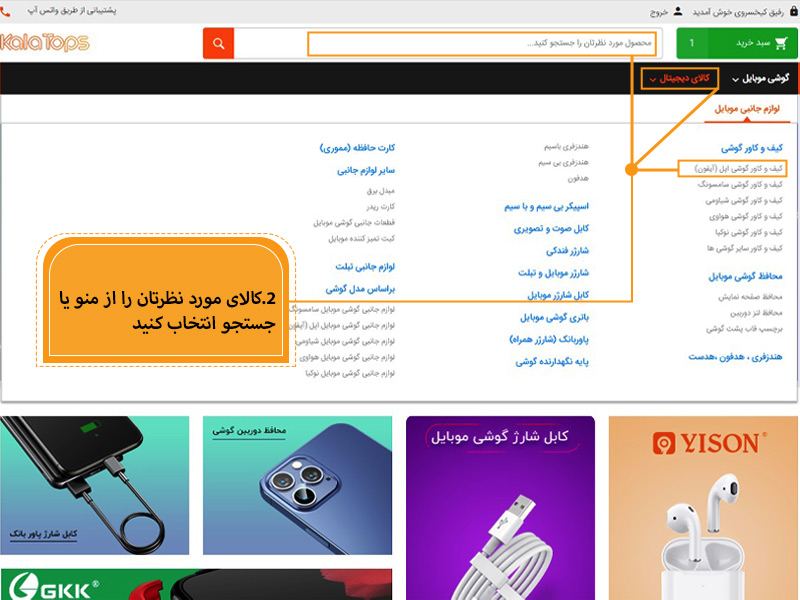Click the lock icon in the top bar
The image size is (800, 600).
click(x=793, y=12)
